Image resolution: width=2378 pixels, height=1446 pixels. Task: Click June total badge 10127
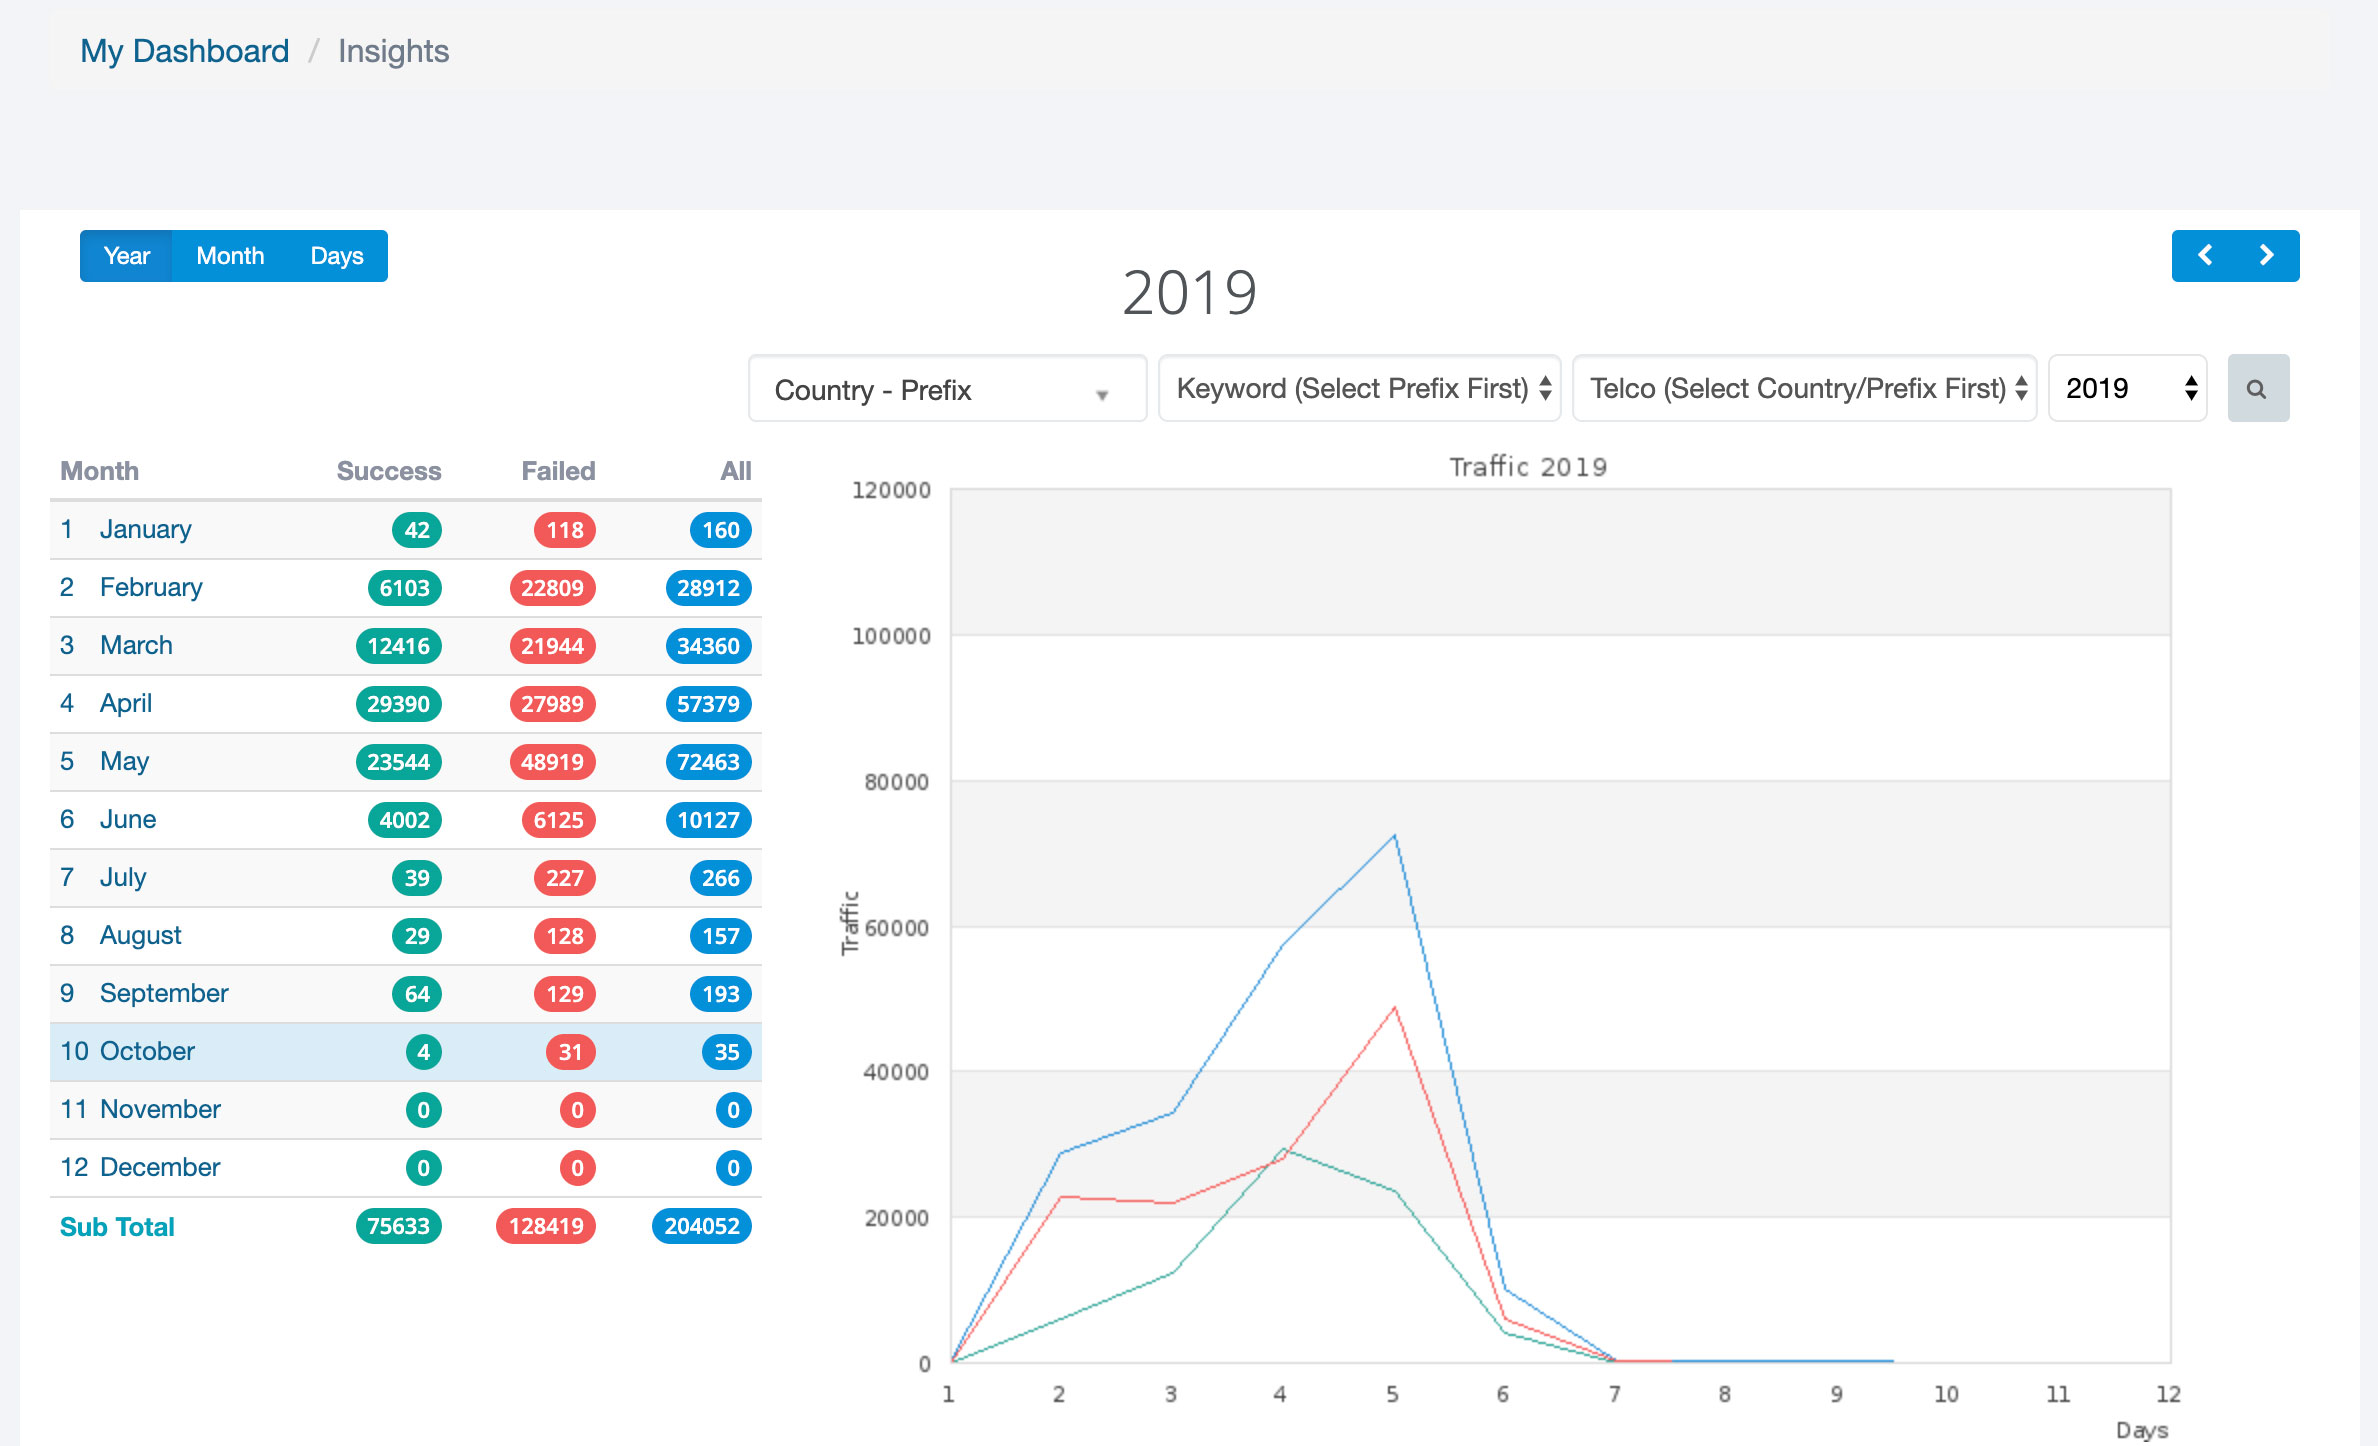pos(709,820)
